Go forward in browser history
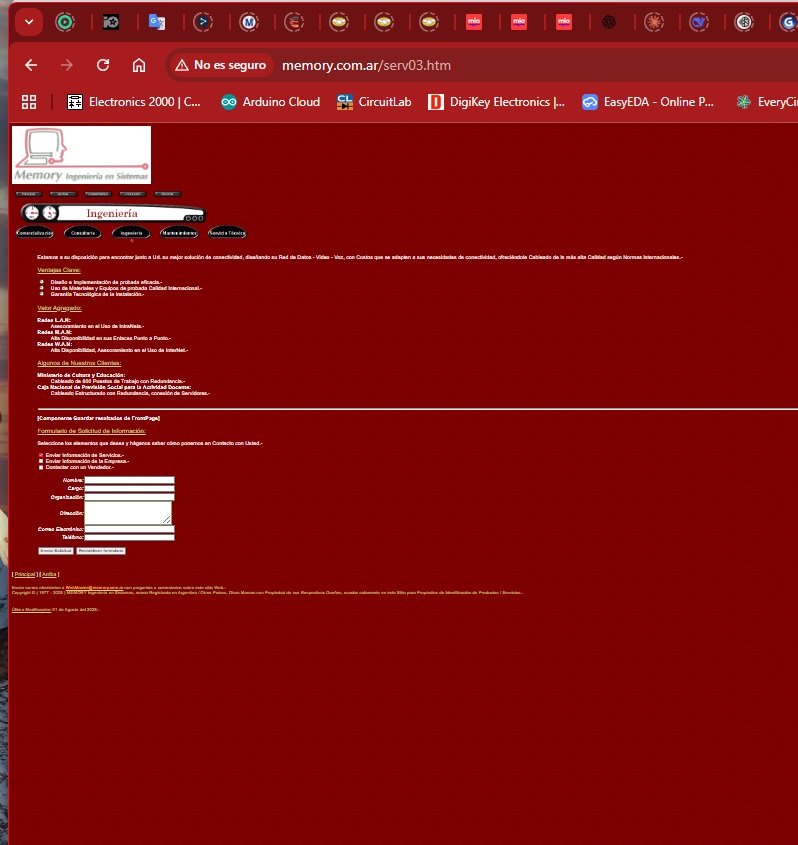Image resolution: width=798 pixels, height=845 pixels. (67, 65)
